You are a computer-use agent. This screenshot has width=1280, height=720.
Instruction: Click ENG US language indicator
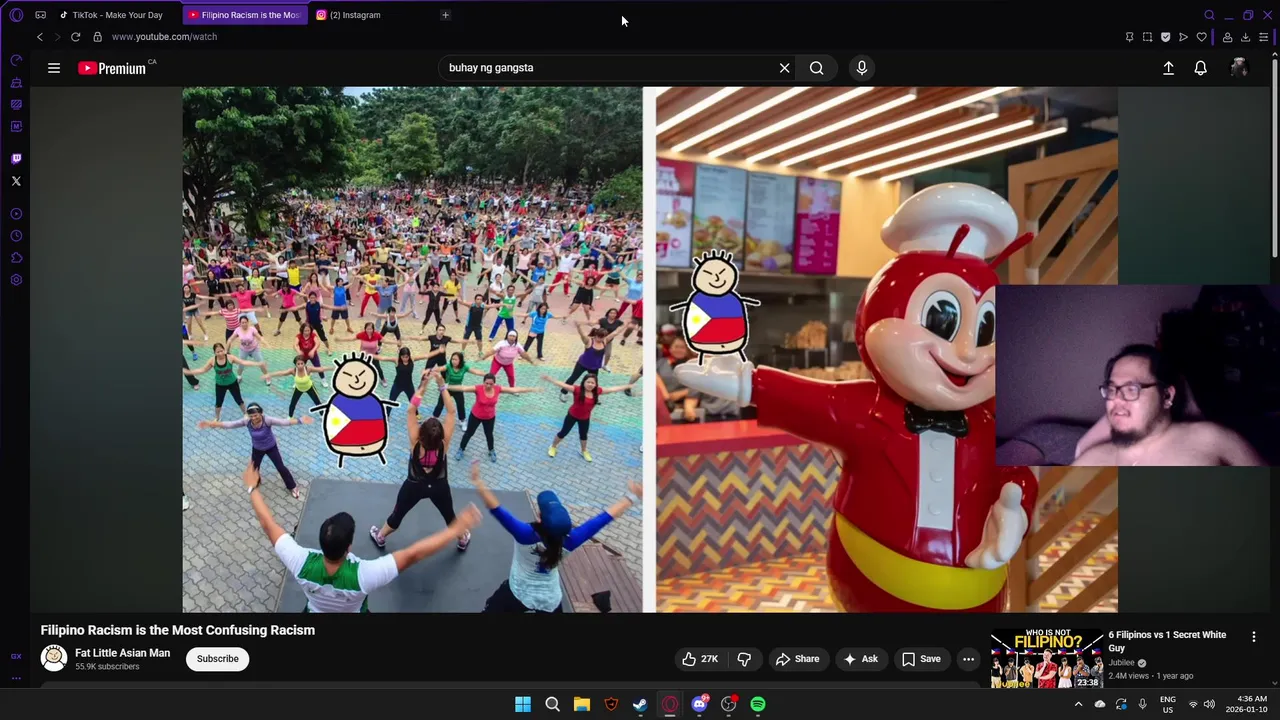pyautogui.click(x=1167, y=704)
